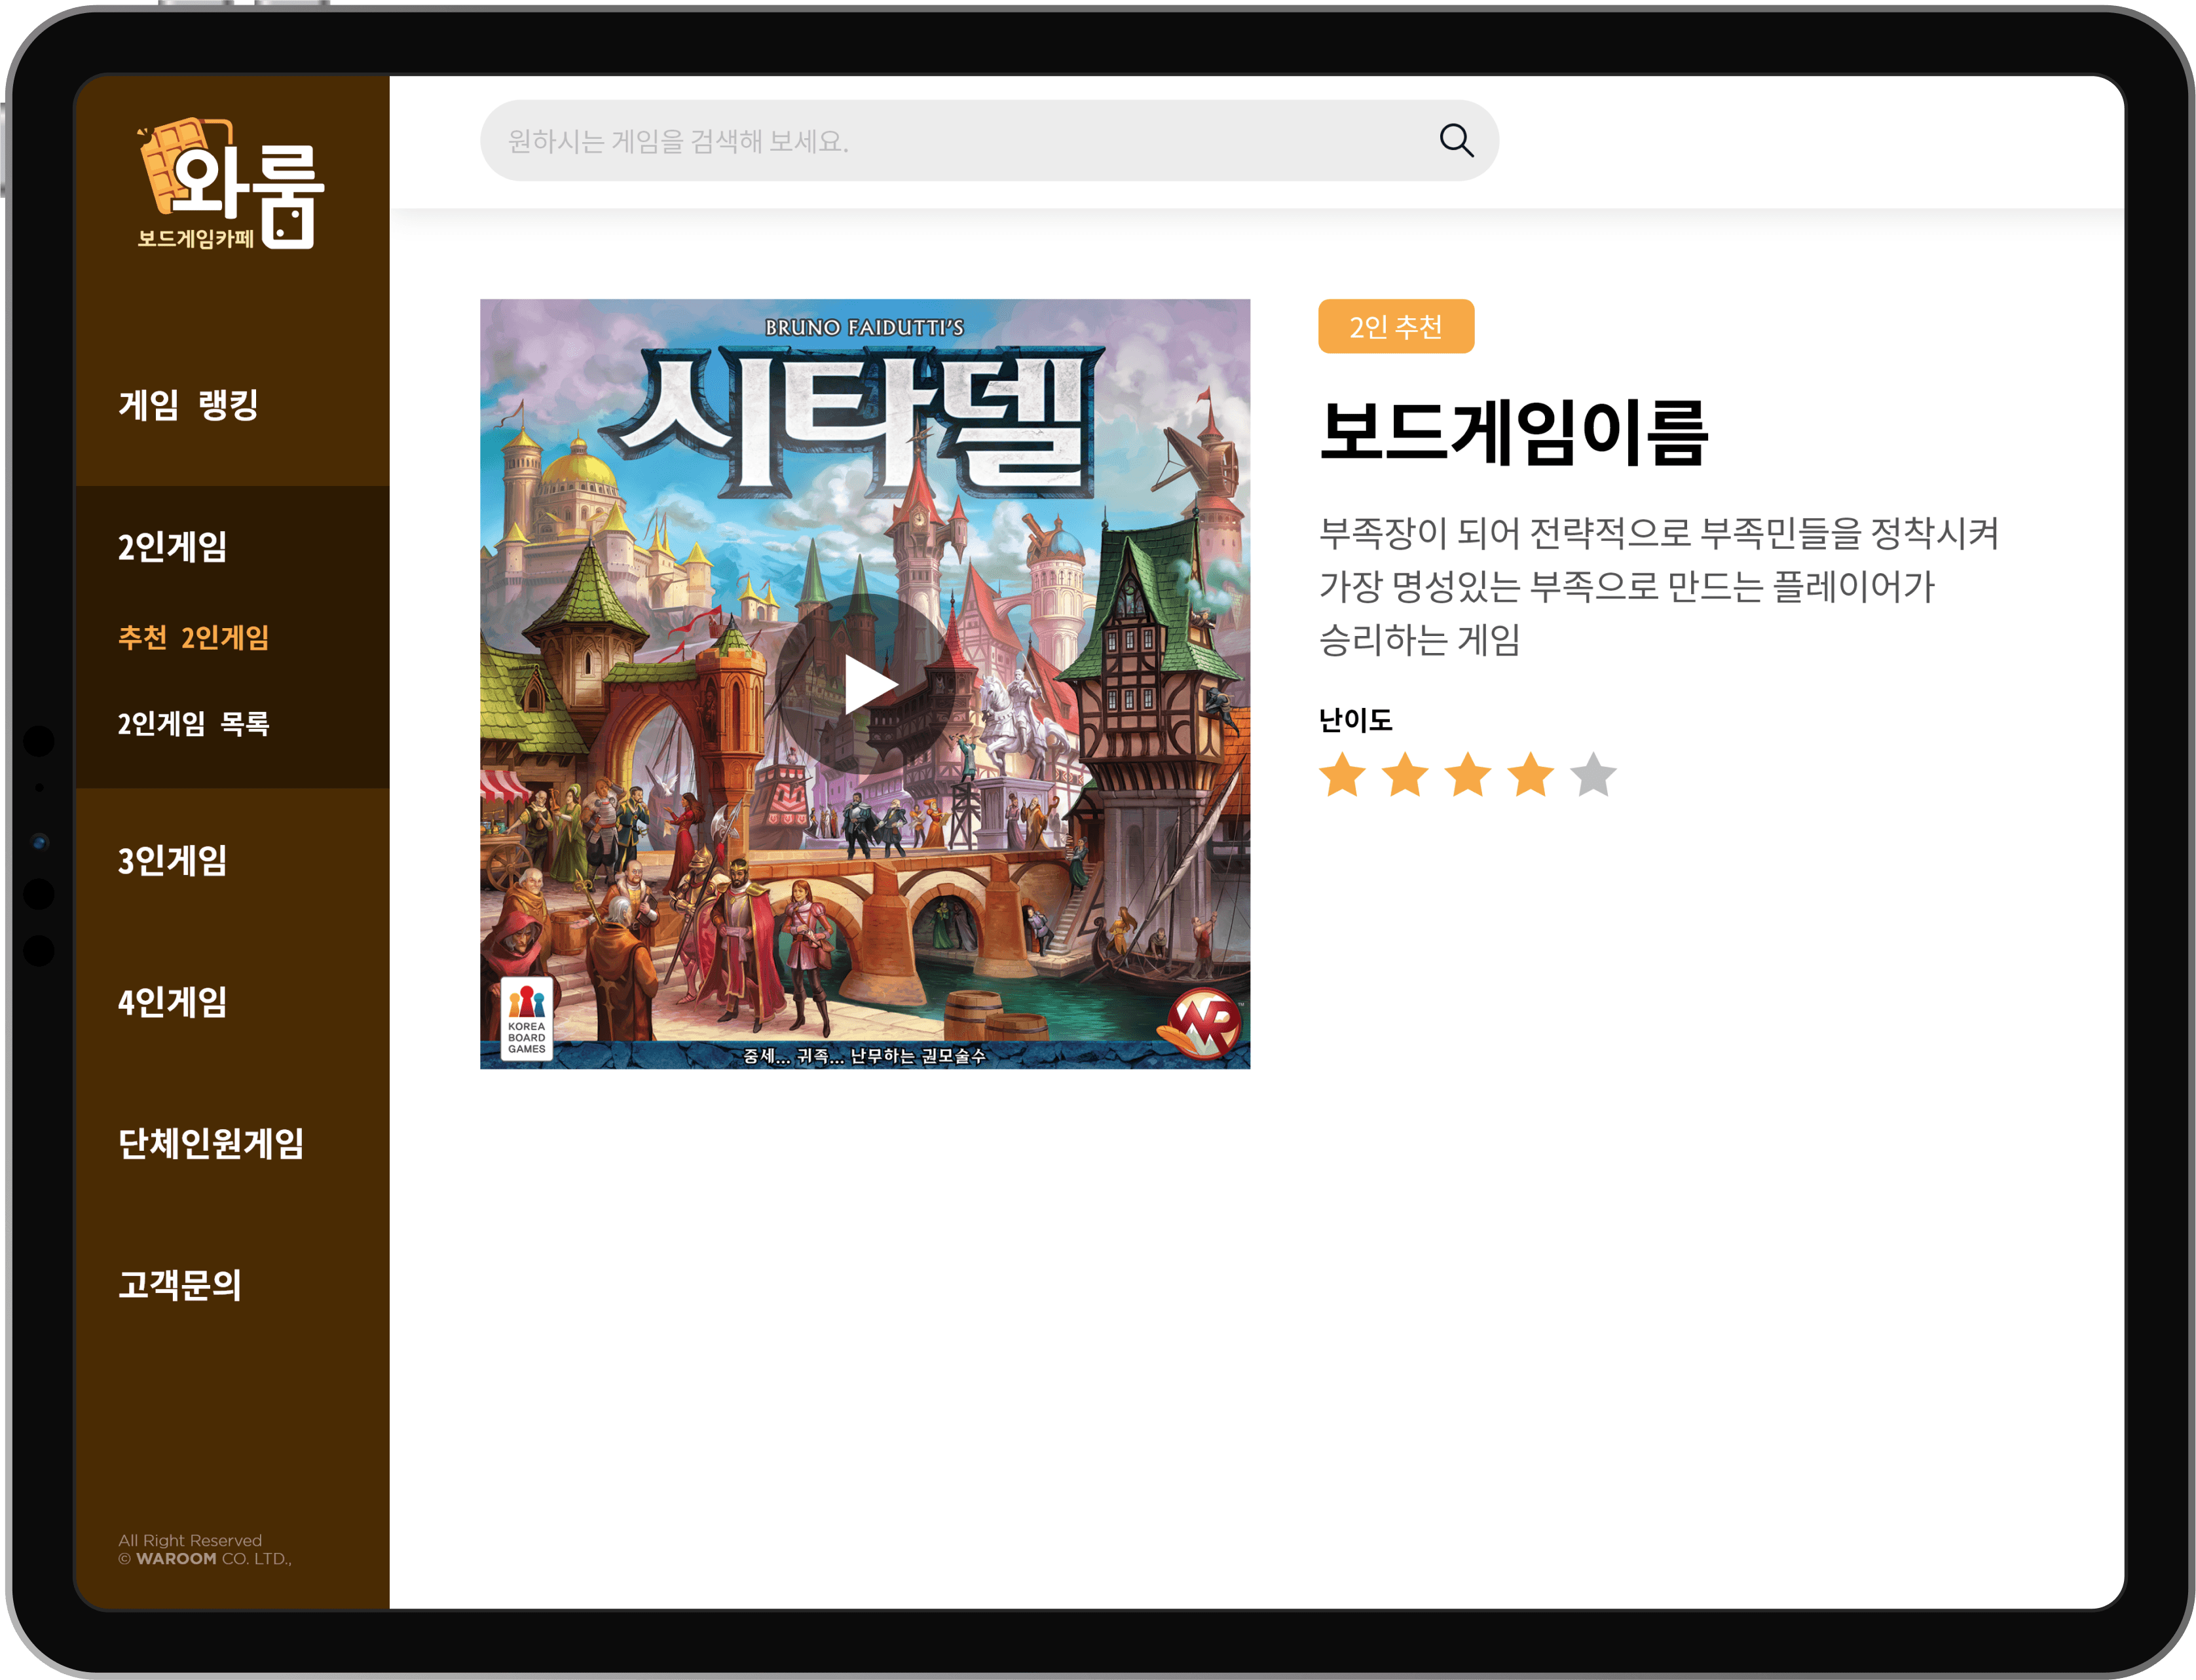Click the fifth gray difficulty star
Screen dimensions: 2196x1680
pos(1593,775)
